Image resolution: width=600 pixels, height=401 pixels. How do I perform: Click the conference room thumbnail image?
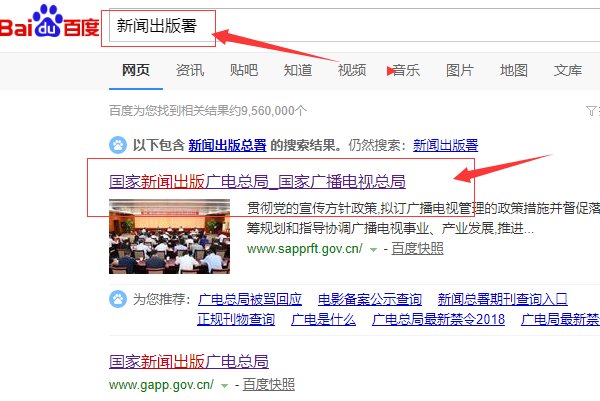[170, 236]
